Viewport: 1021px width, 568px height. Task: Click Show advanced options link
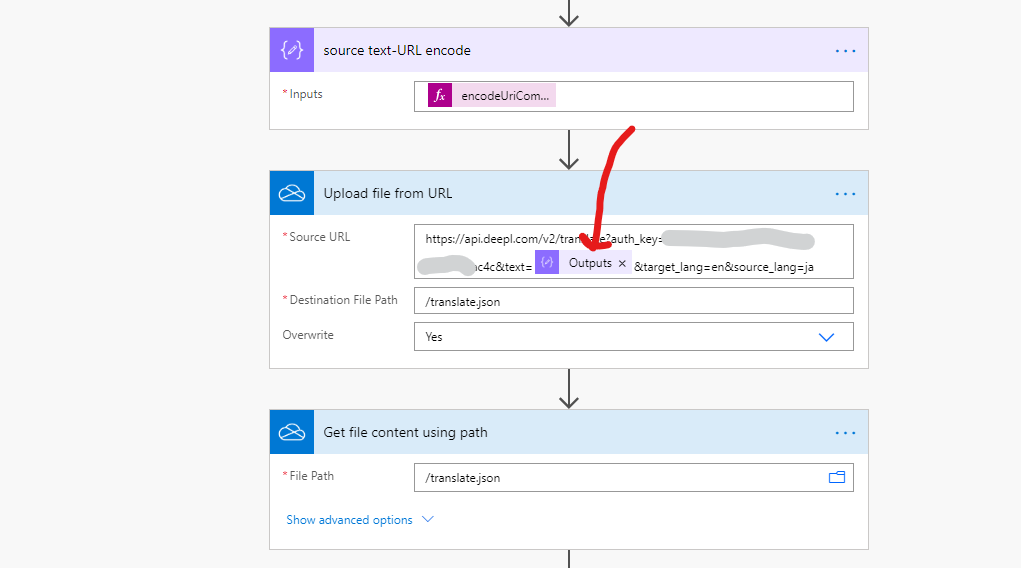(x=349, y=520)
